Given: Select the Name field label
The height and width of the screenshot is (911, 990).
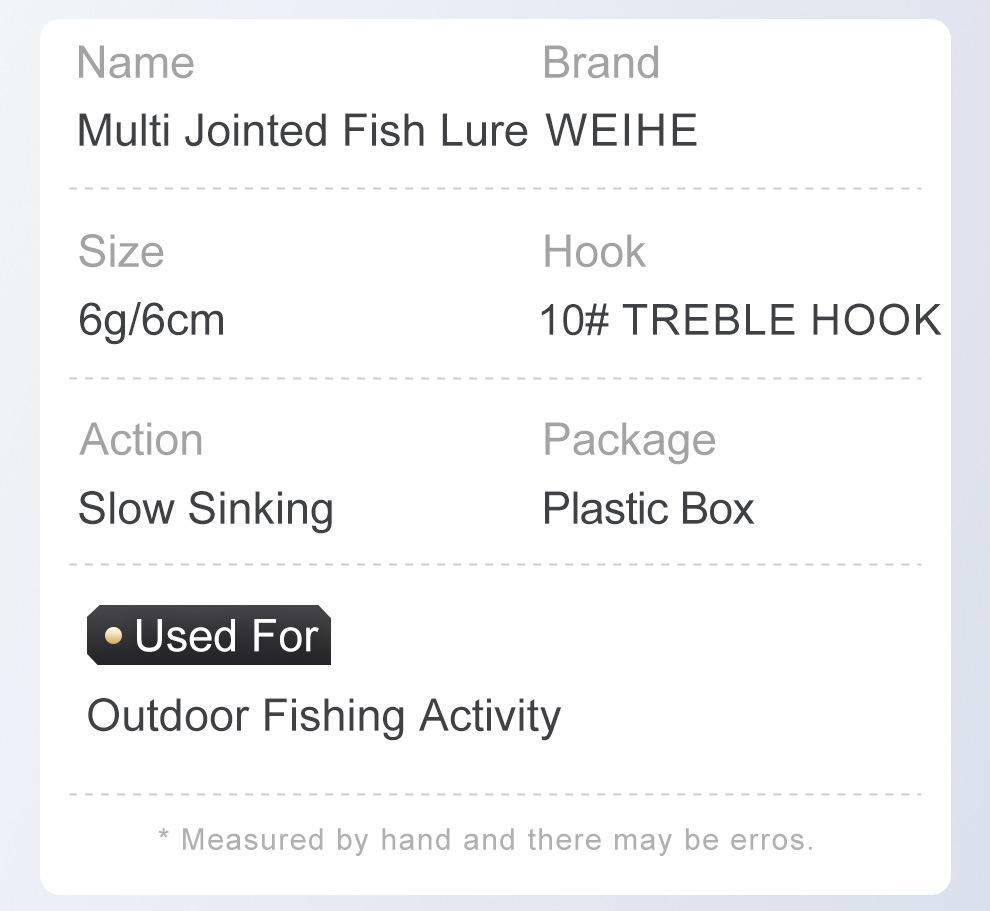Looking at the screenshot, I should click(x=135, y=63).
